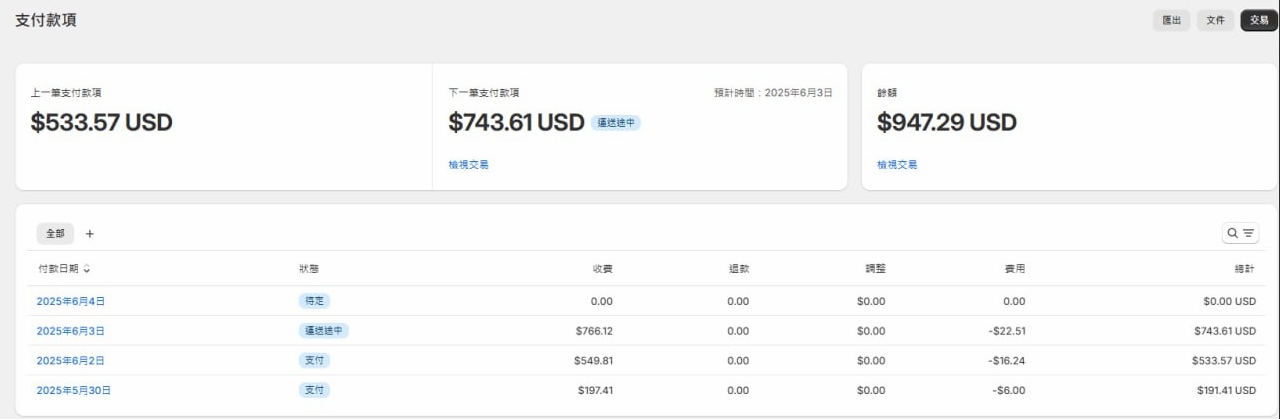Click 支付 badge in 2025年6月2日 row
The height and width of the screenshot is (419, 1280).
314,360
